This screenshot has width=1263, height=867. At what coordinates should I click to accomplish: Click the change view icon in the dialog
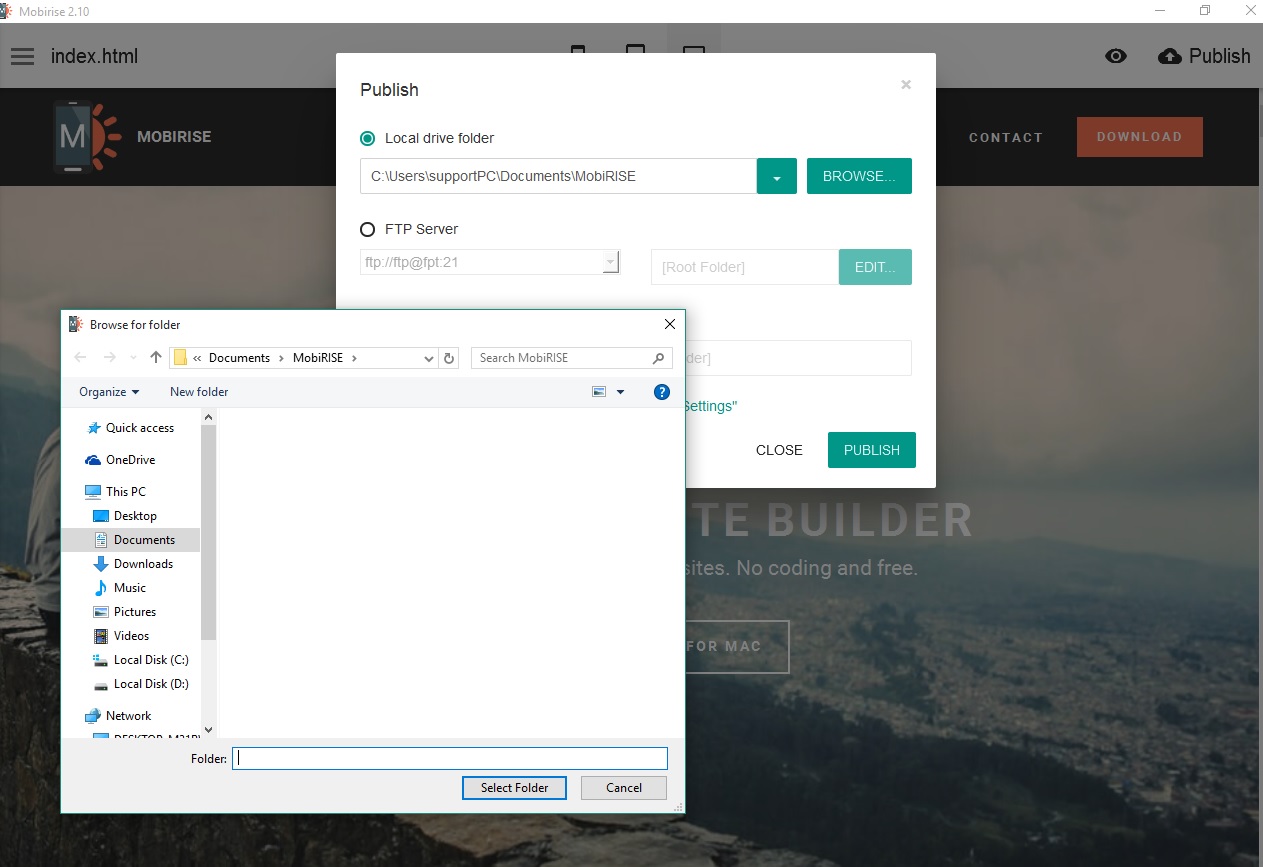coord(600,391)
